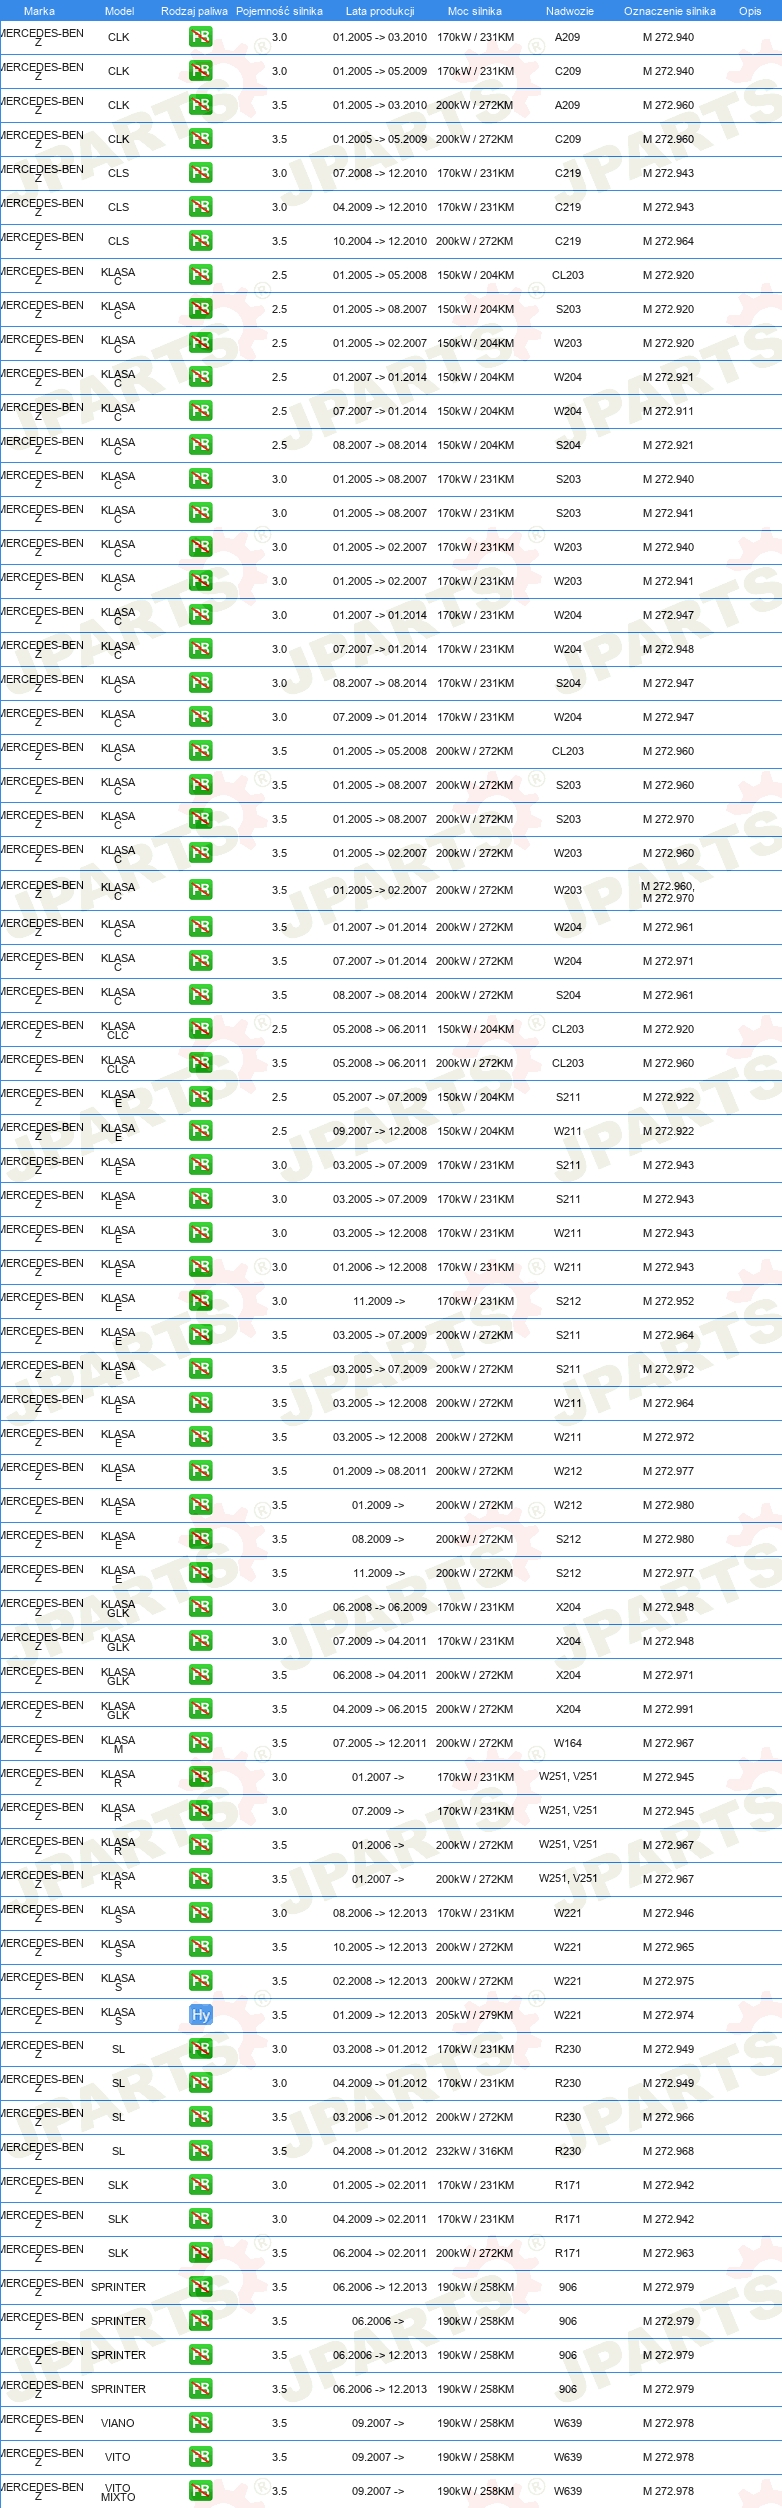Click the fuel icon in the GLK 06.2008 -> 06.2009 row

pos(201,1607)
